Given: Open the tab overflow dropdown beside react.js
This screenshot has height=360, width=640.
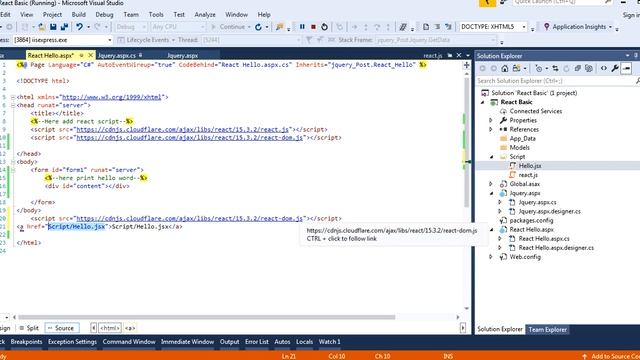Looking at the screenshot, I should [x=468, y=55].
